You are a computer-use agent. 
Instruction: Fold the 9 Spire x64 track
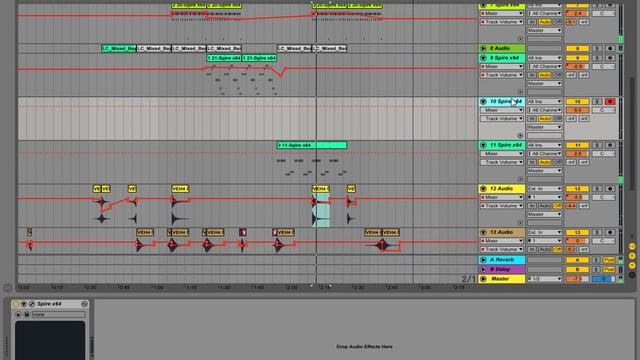click(x=483, y=58)
